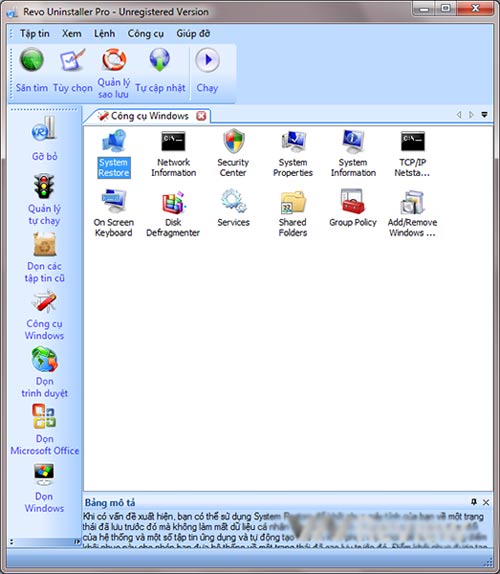Select the System Information tool

pos(353,154)
